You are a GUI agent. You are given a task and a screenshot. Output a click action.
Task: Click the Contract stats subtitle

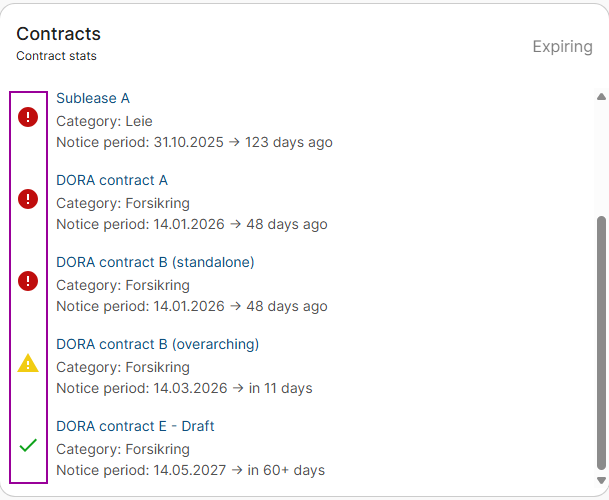(56, 56)
